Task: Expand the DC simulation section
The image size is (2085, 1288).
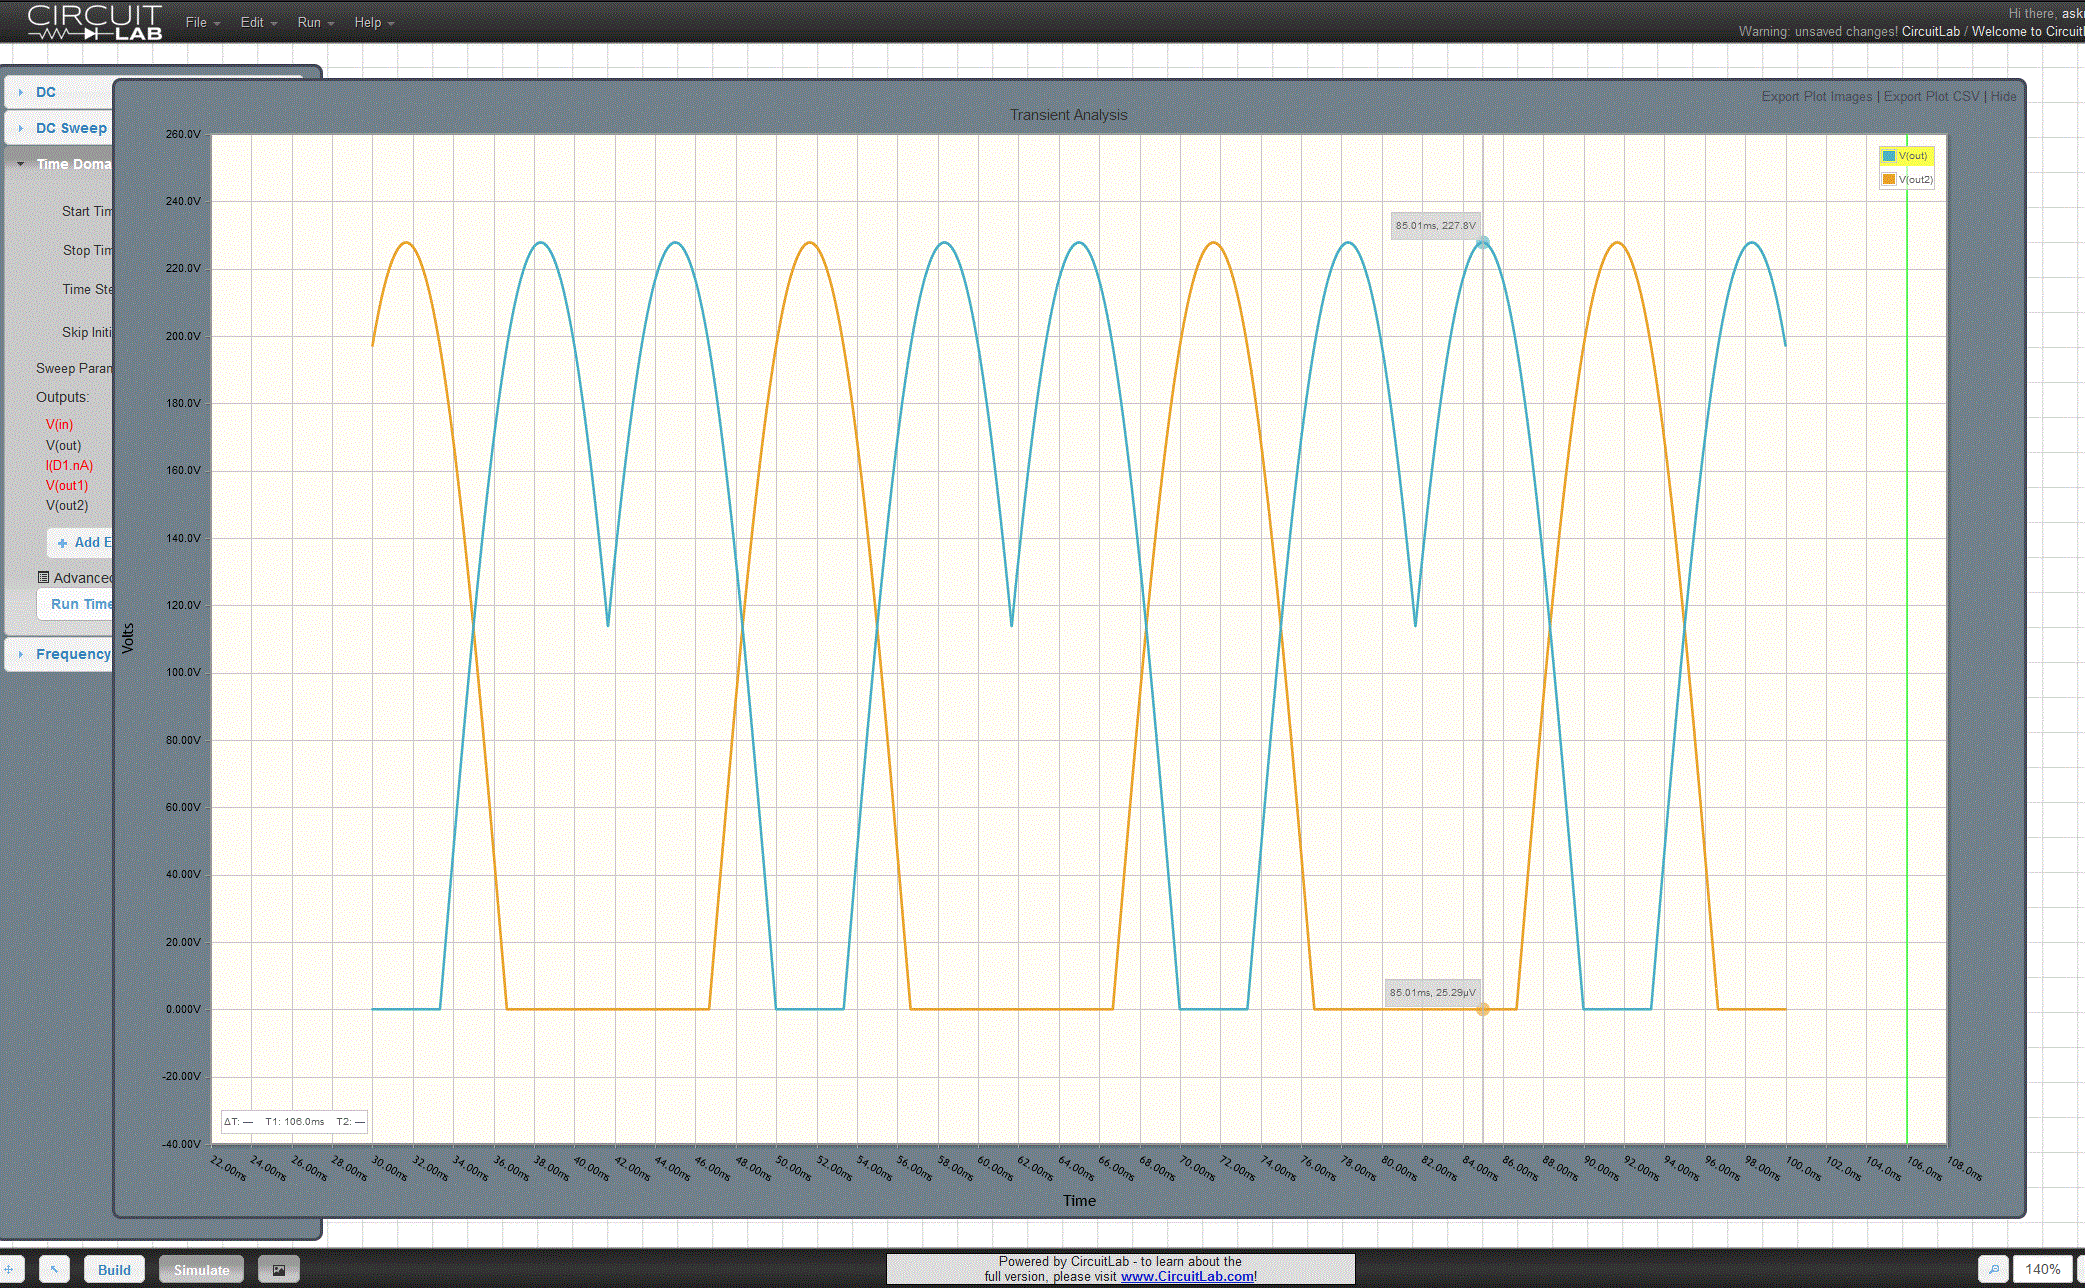Action: point(46,92)
